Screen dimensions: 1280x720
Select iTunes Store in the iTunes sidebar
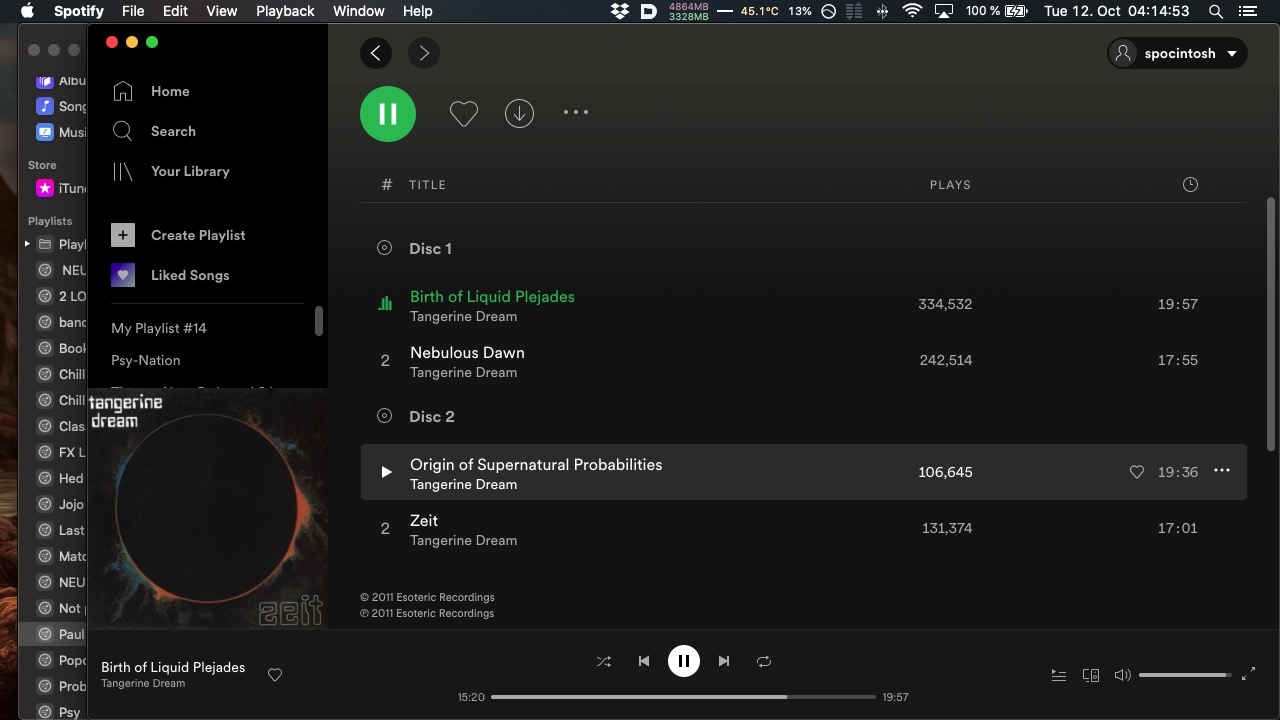[x=62, y=188]
